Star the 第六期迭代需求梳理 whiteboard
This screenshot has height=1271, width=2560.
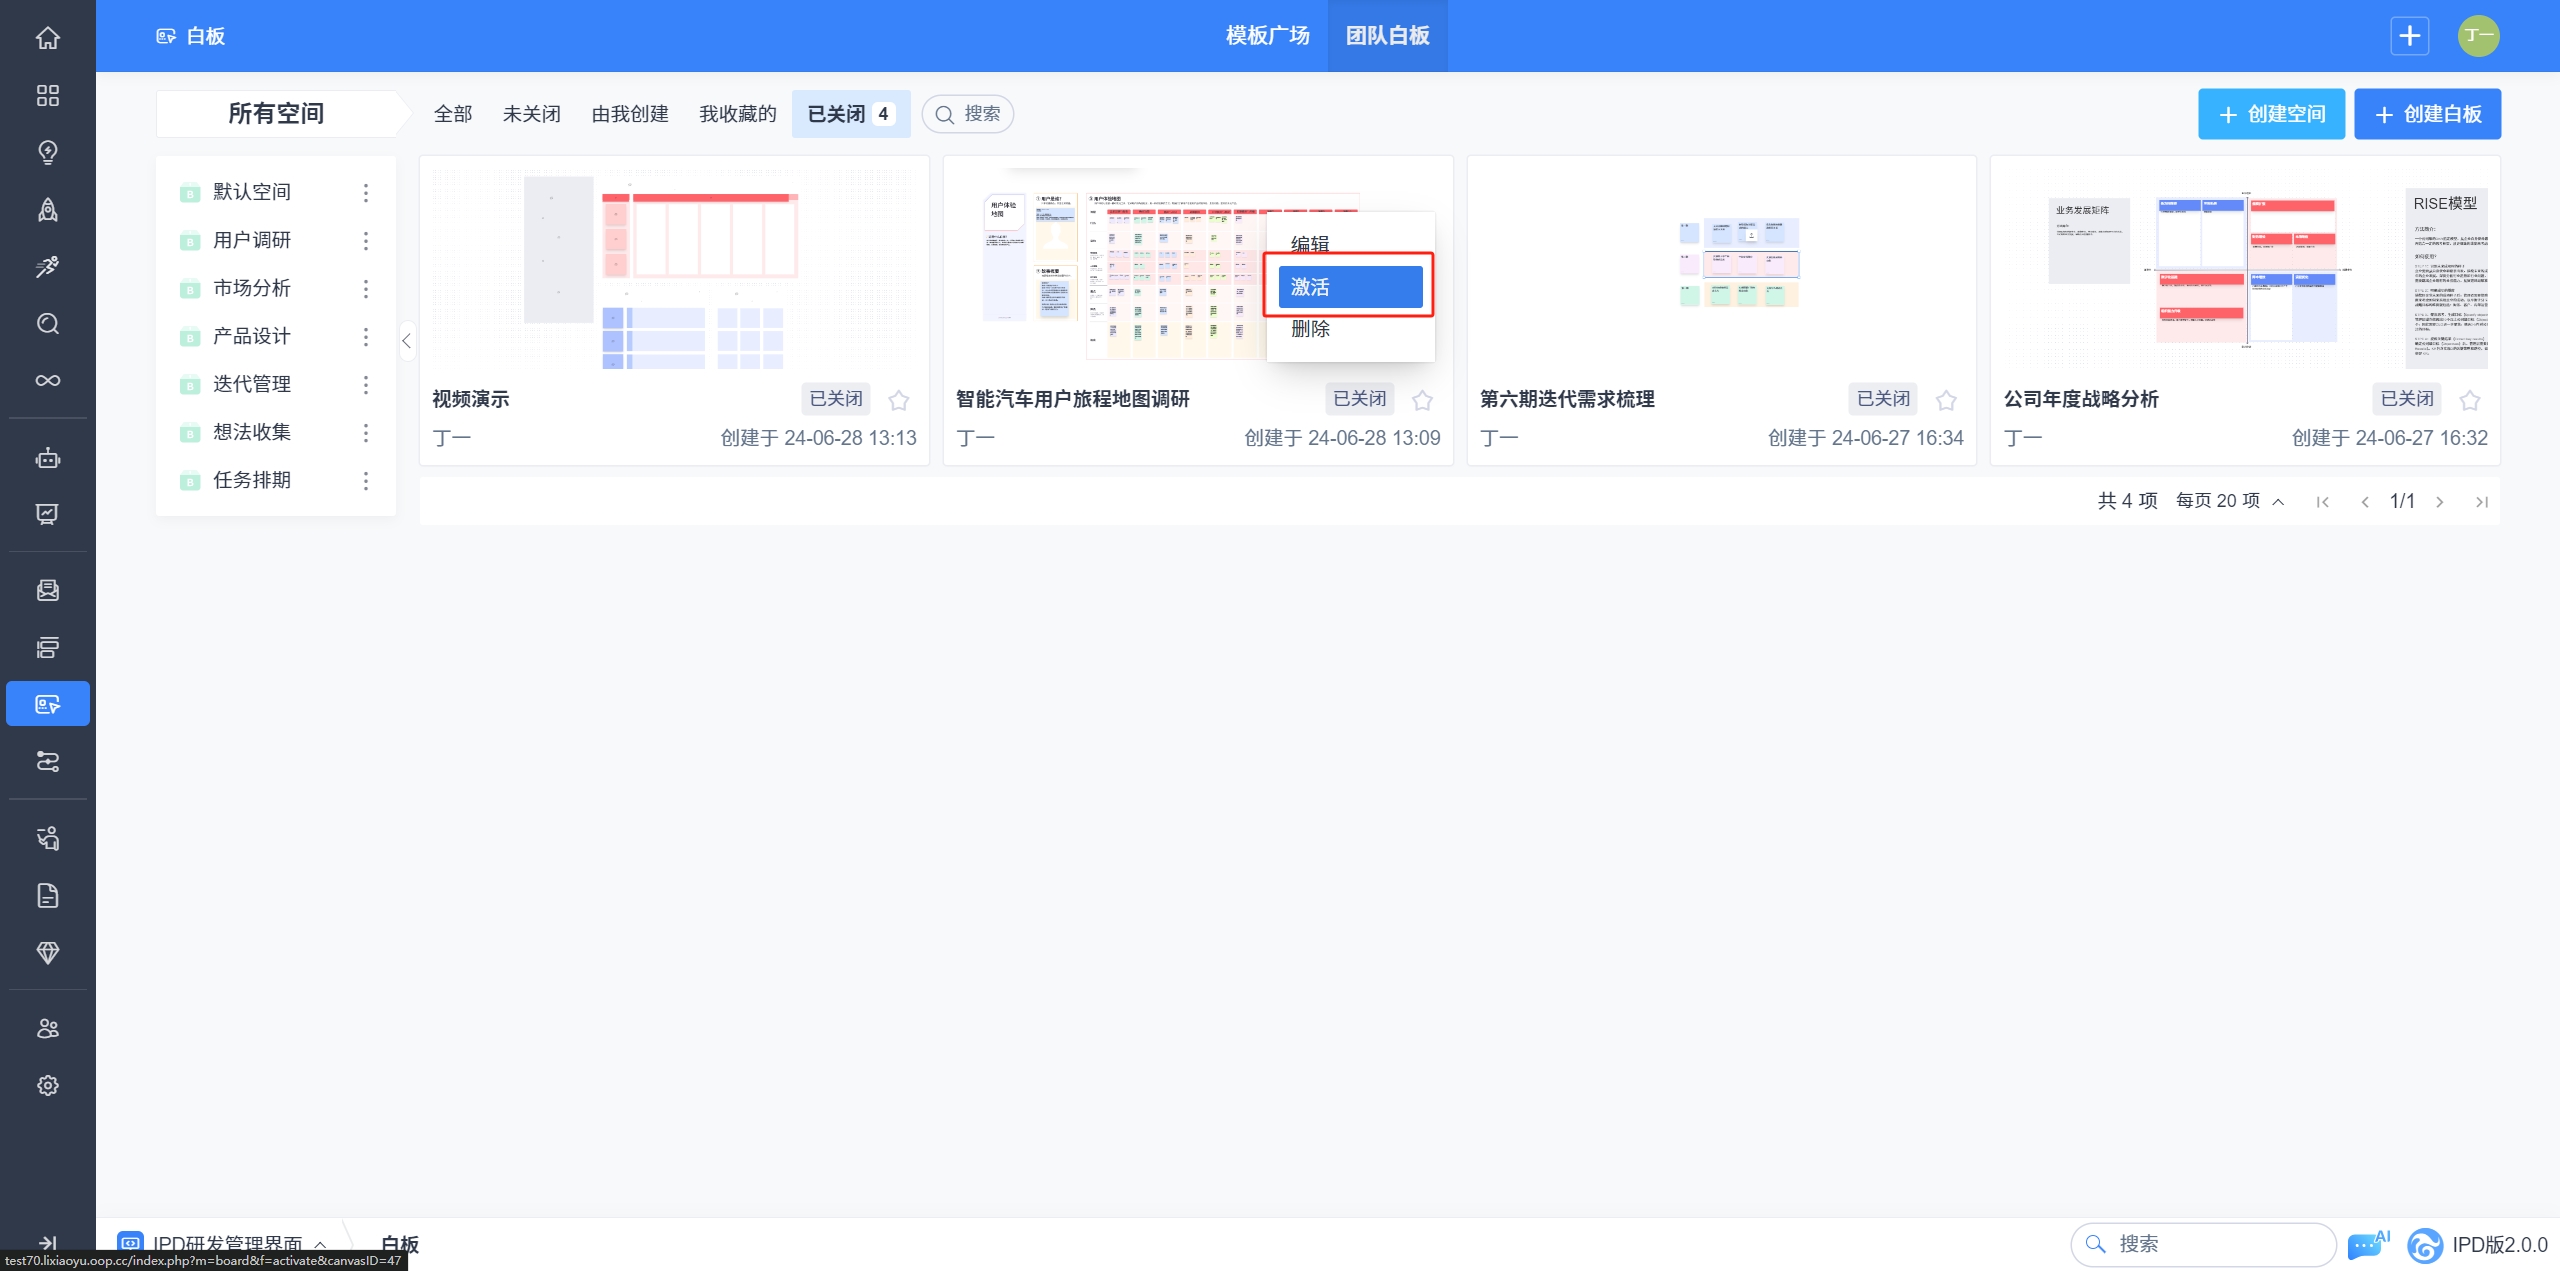(x=1945, y=400)
